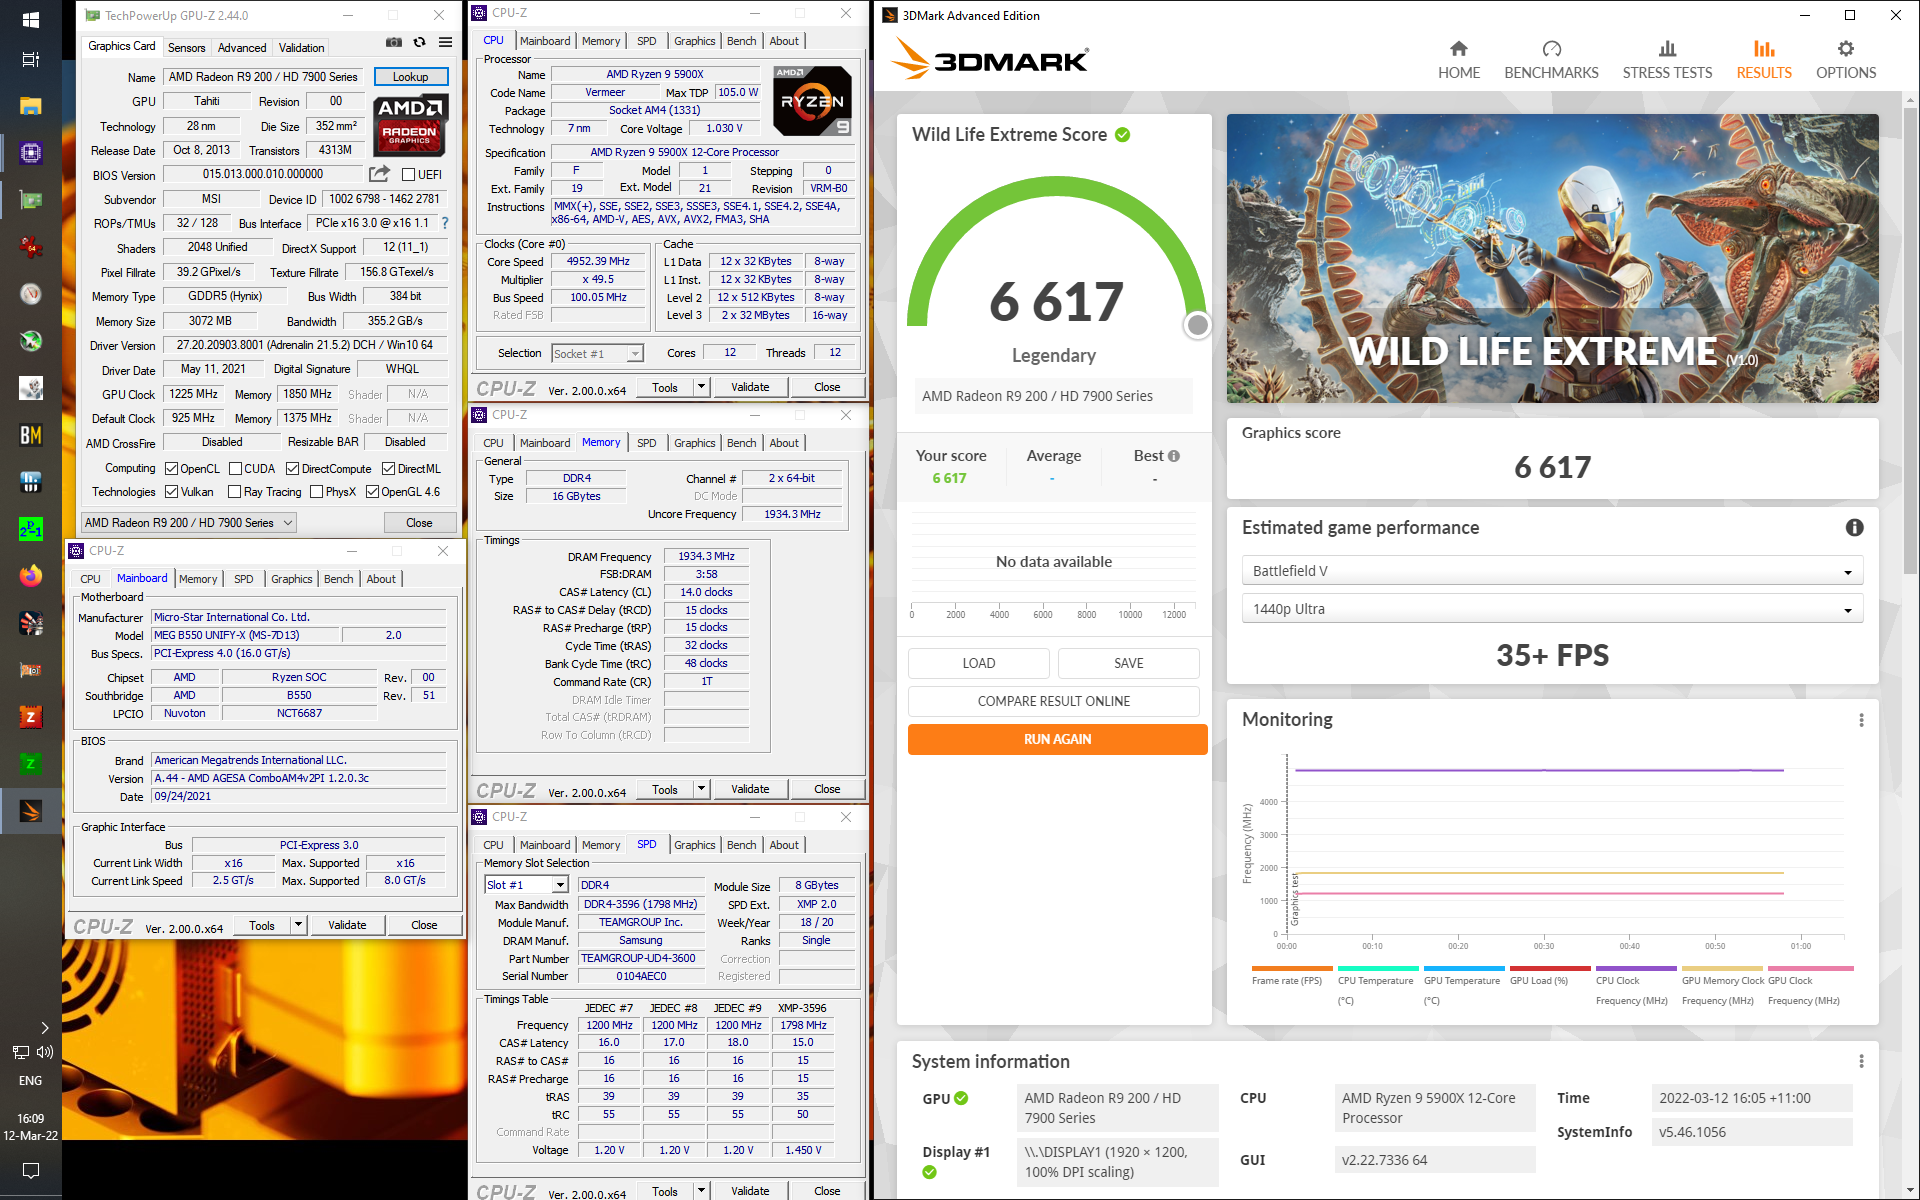This screenshot has height=1200, width=1920.
Task: Click Validate in the CPU-Z Mainboard window
Action: [347, 925]
